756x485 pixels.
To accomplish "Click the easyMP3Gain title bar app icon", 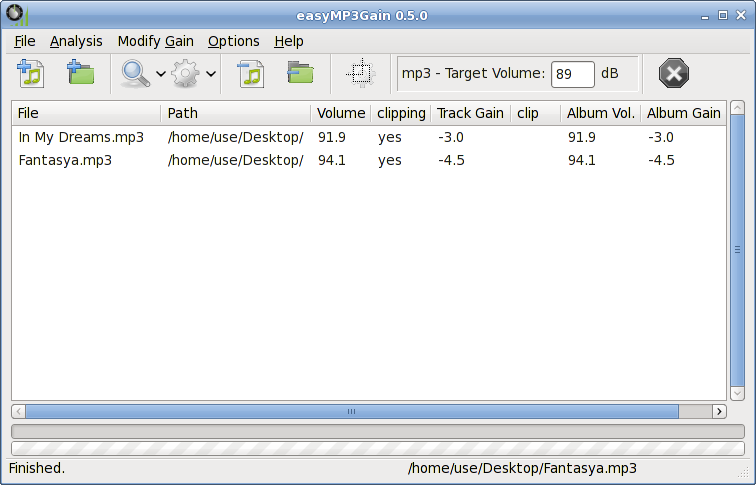I will click(17, 15).
